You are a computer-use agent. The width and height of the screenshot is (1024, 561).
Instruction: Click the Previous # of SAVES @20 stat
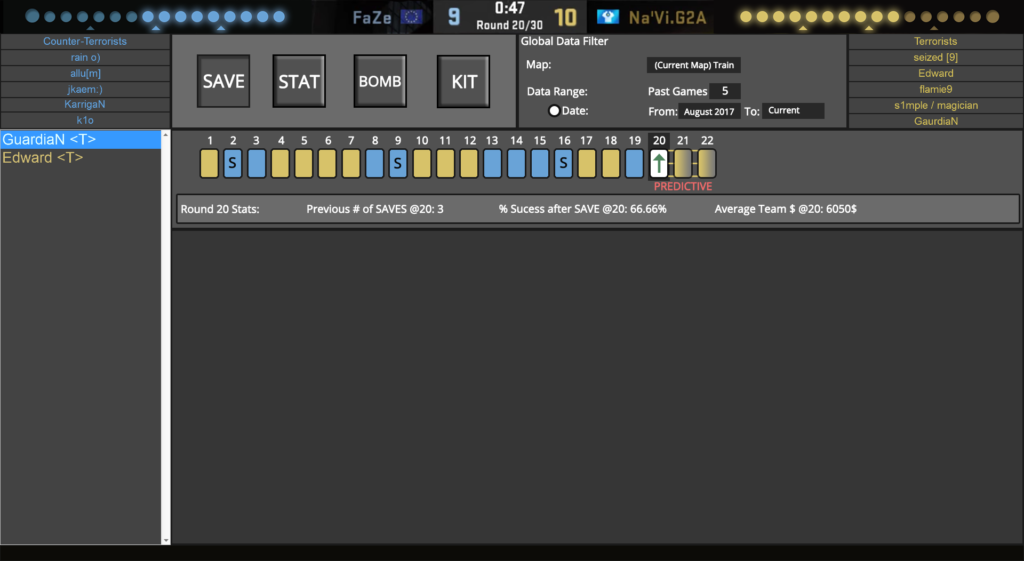[375, 209]
